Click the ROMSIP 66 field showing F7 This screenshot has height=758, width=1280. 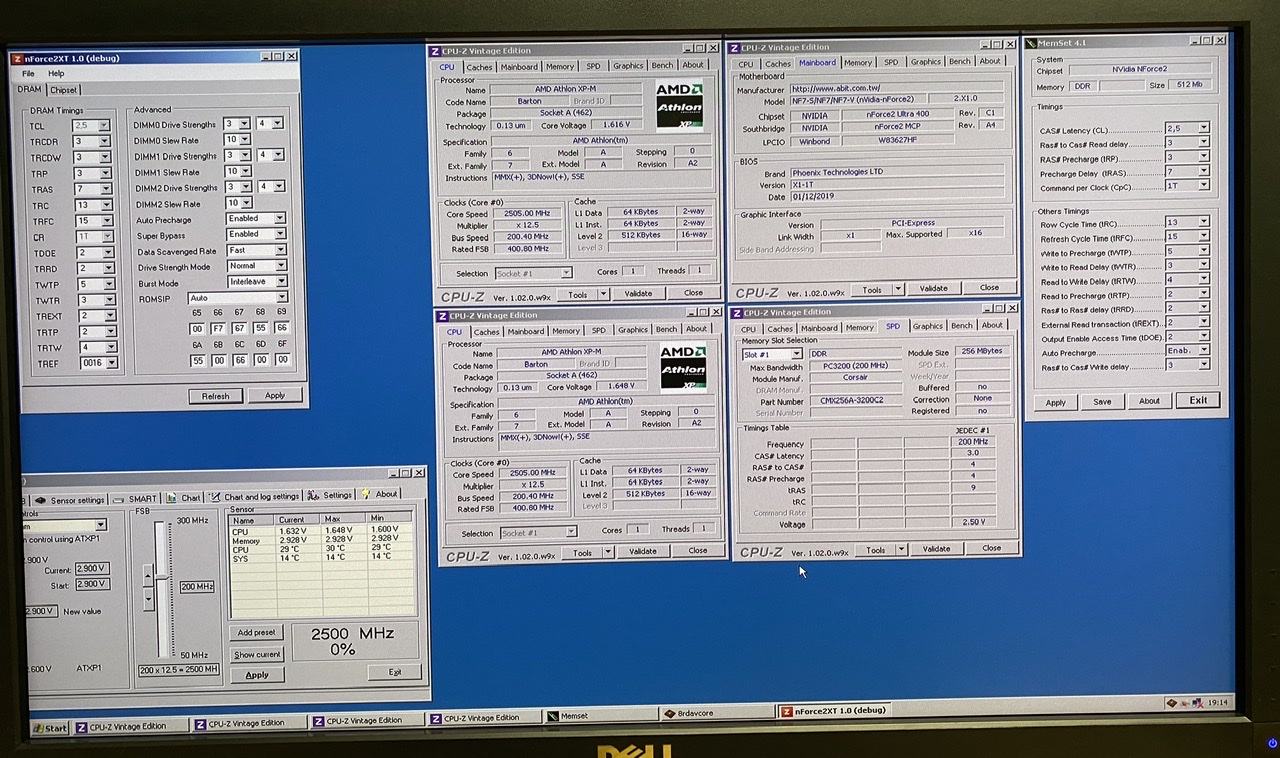(217, 328)
